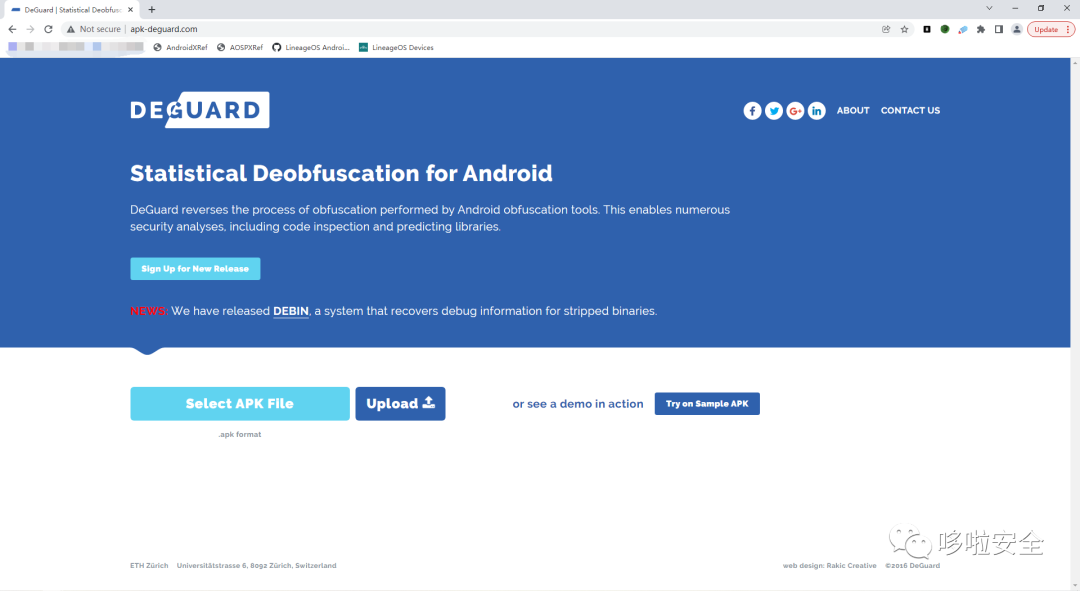The height and width of the screenshot is (591, 1080).
Task: Select the DeGuard browser tab
Action: pos(71,10)
